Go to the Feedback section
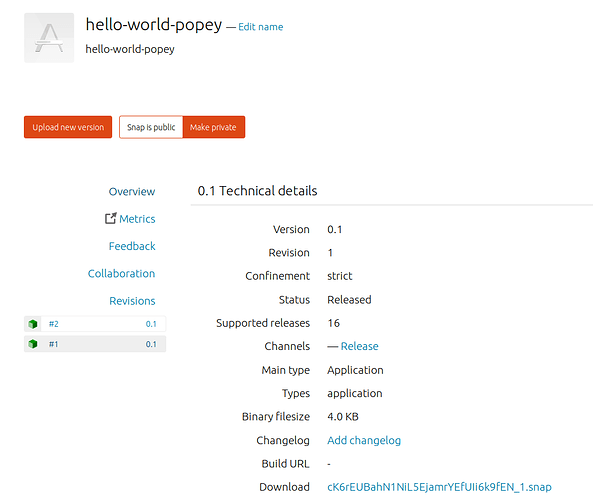 click(132, 246)
